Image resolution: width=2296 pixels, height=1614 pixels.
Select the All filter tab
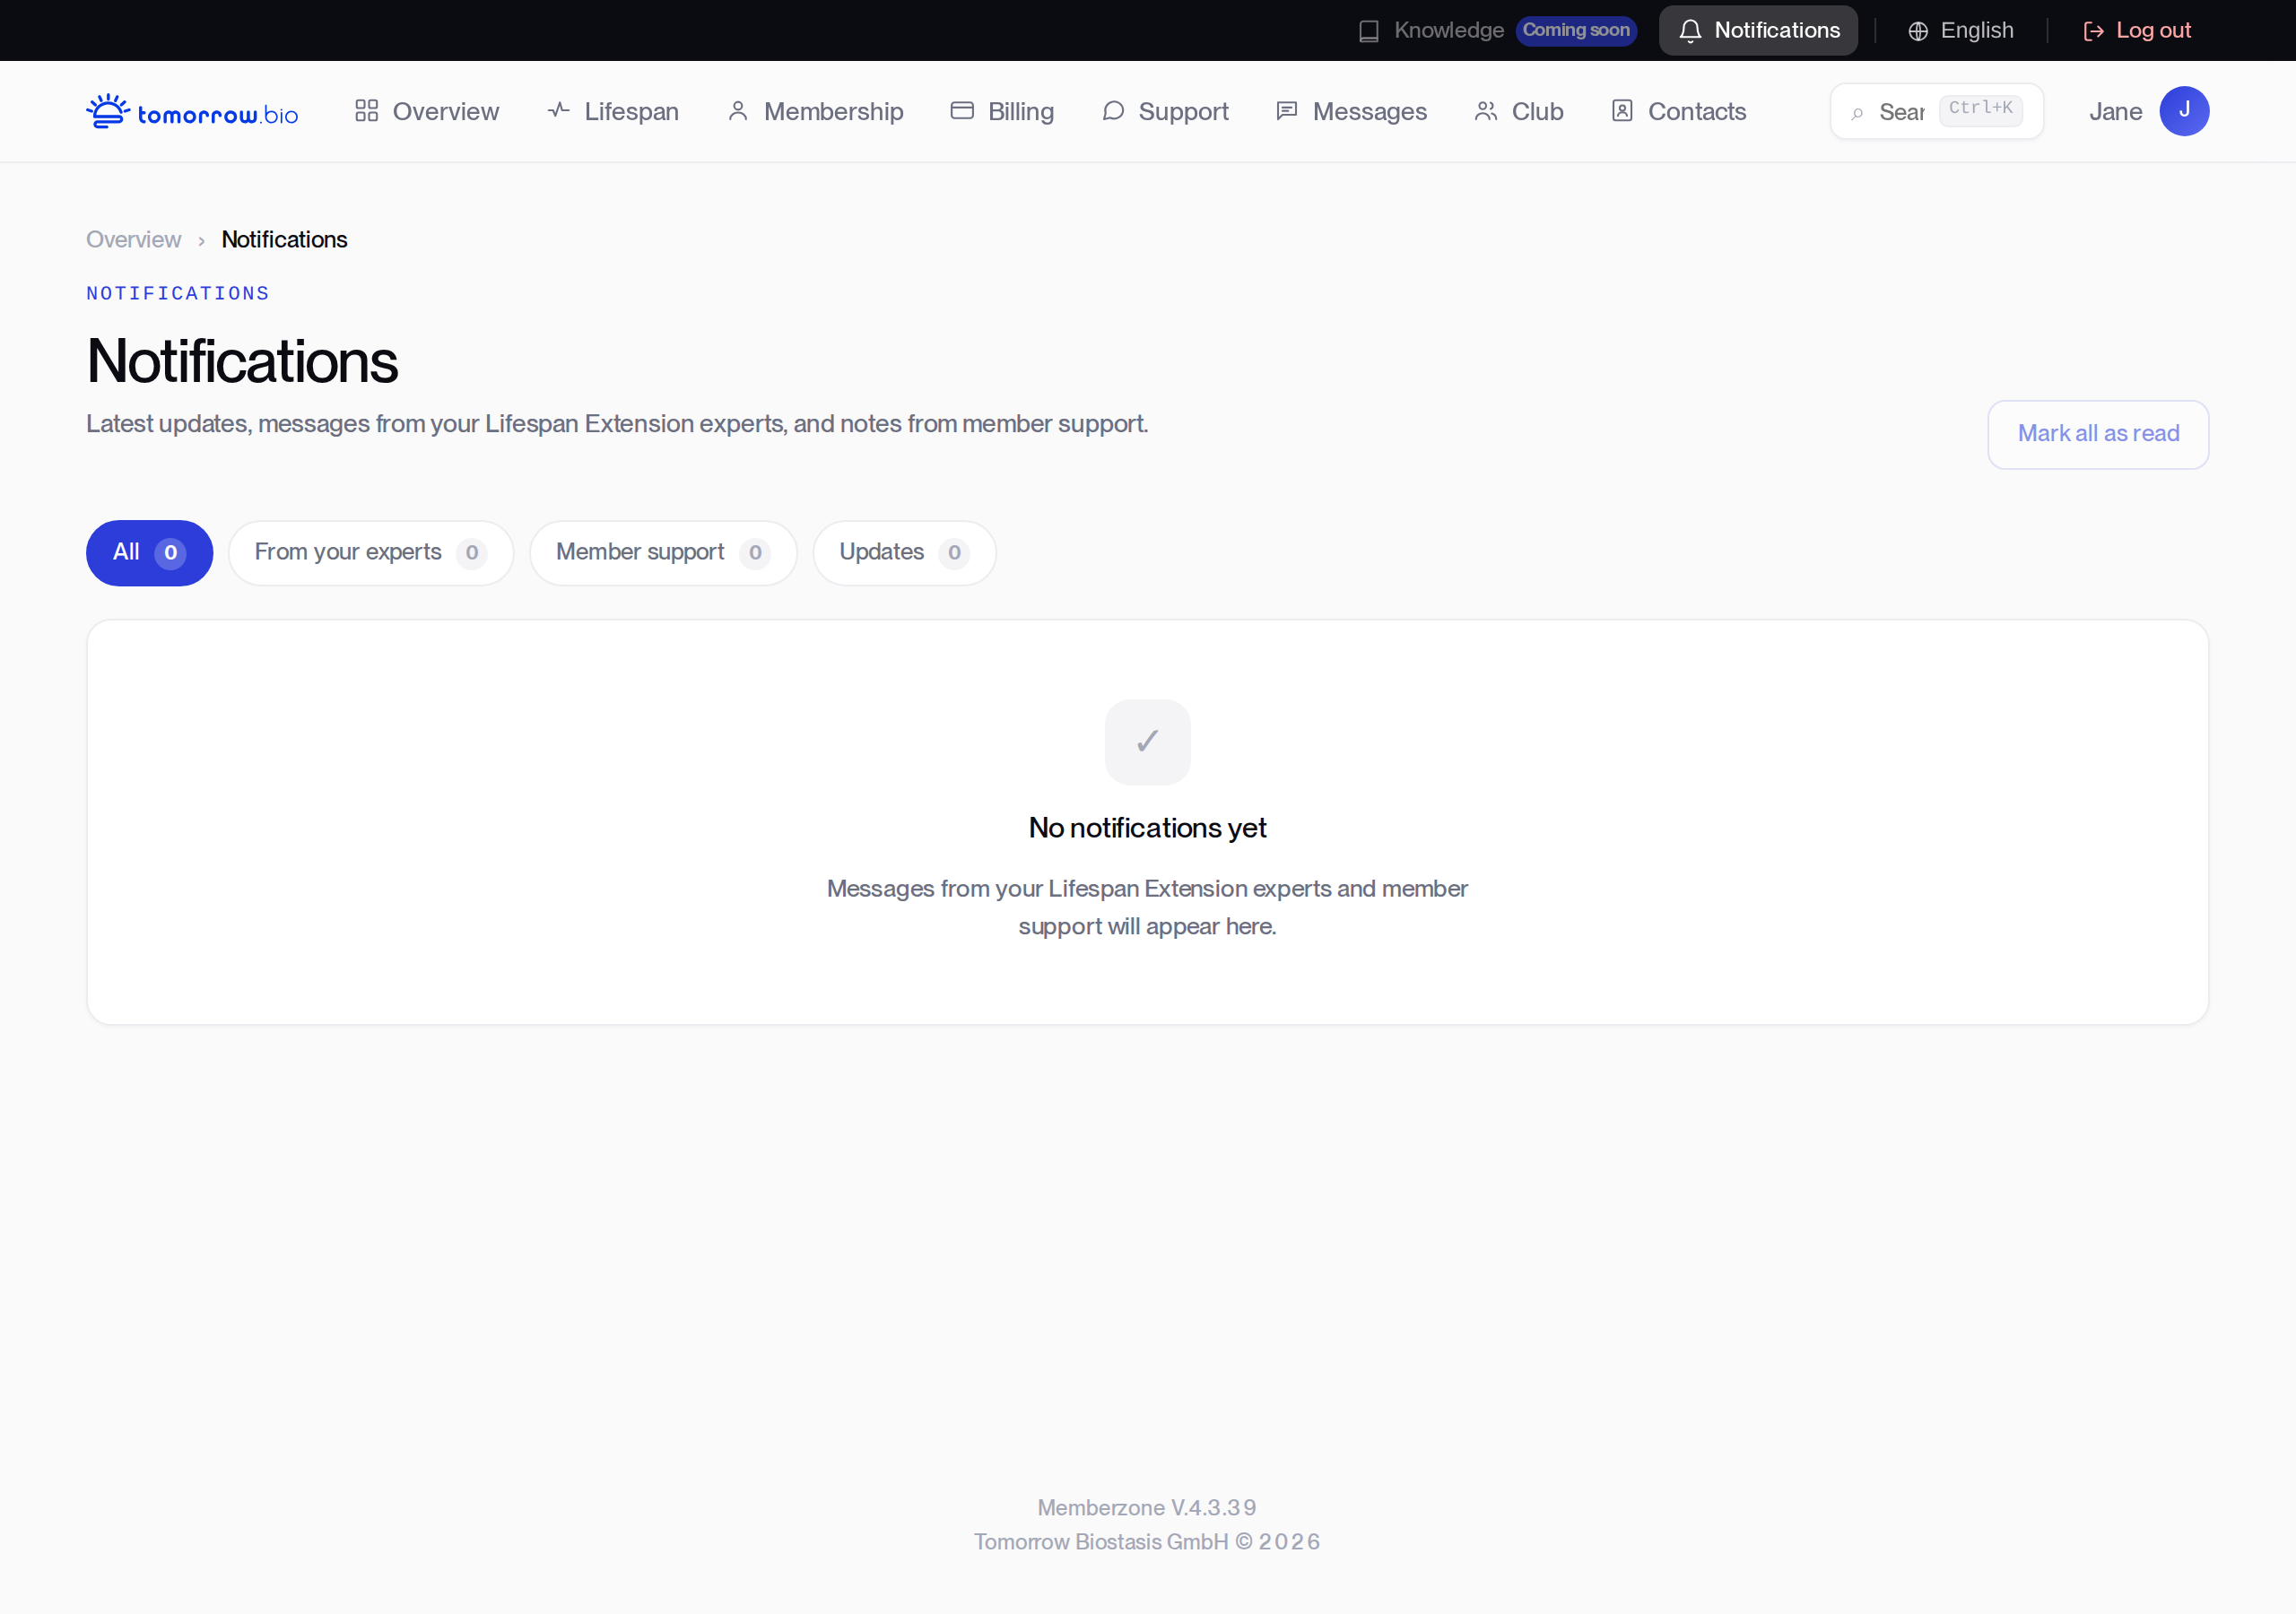[149, 553]
